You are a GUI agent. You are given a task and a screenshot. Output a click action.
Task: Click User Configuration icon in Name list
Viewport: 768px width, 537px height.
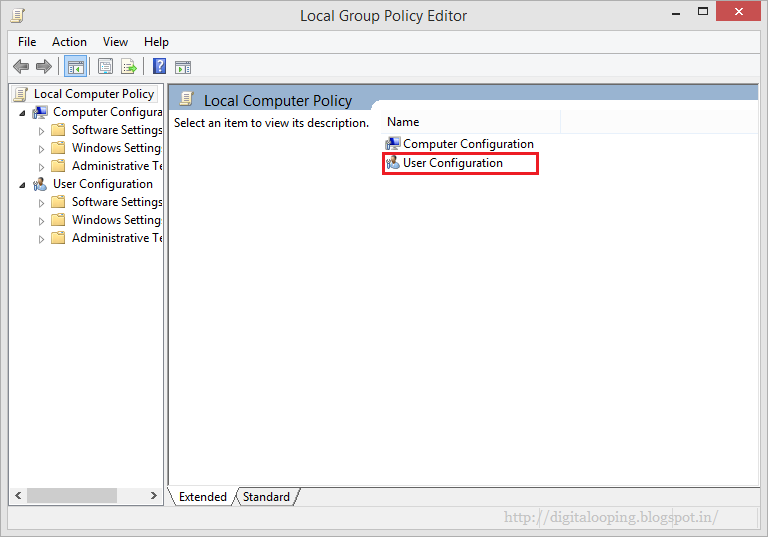393,163
